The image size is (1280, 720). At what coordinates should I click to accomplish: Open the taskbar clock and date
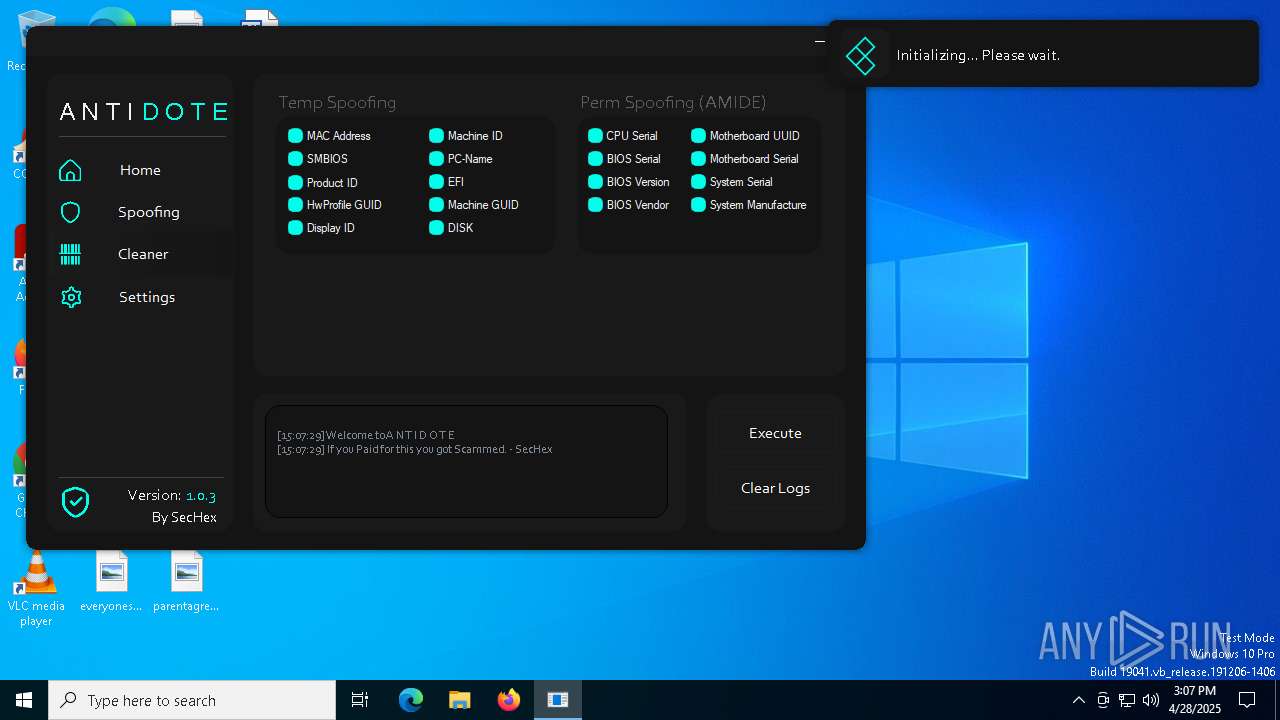(1195, 700)
